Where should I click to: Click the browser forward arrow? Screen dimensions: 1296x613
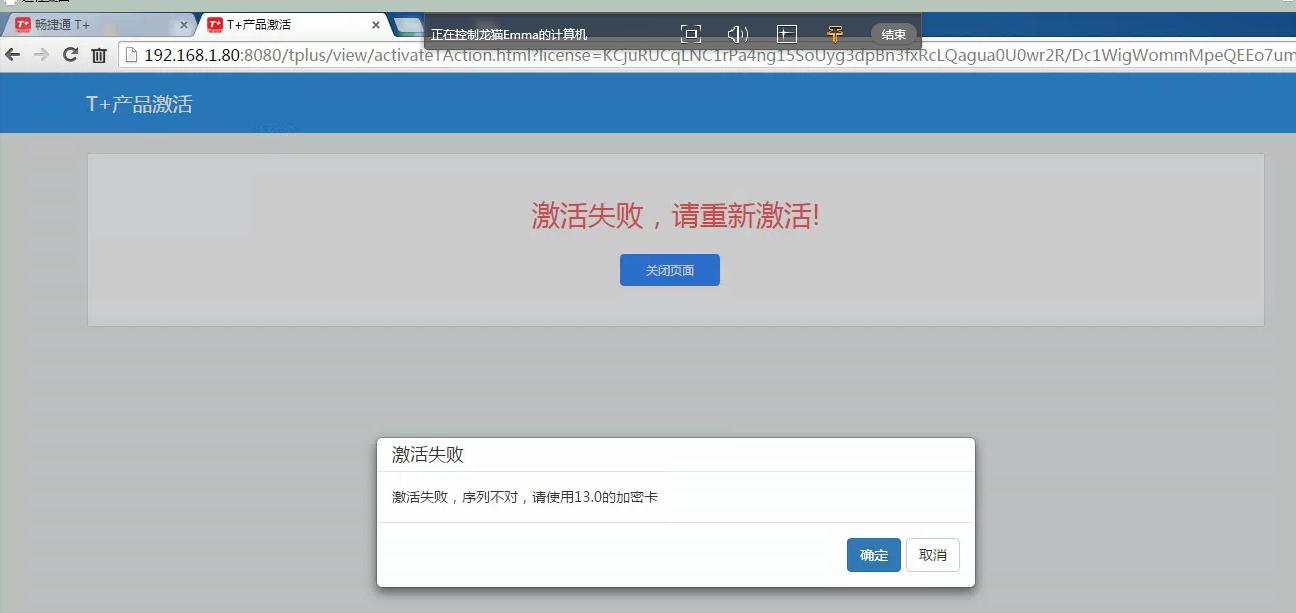(41, 55)
